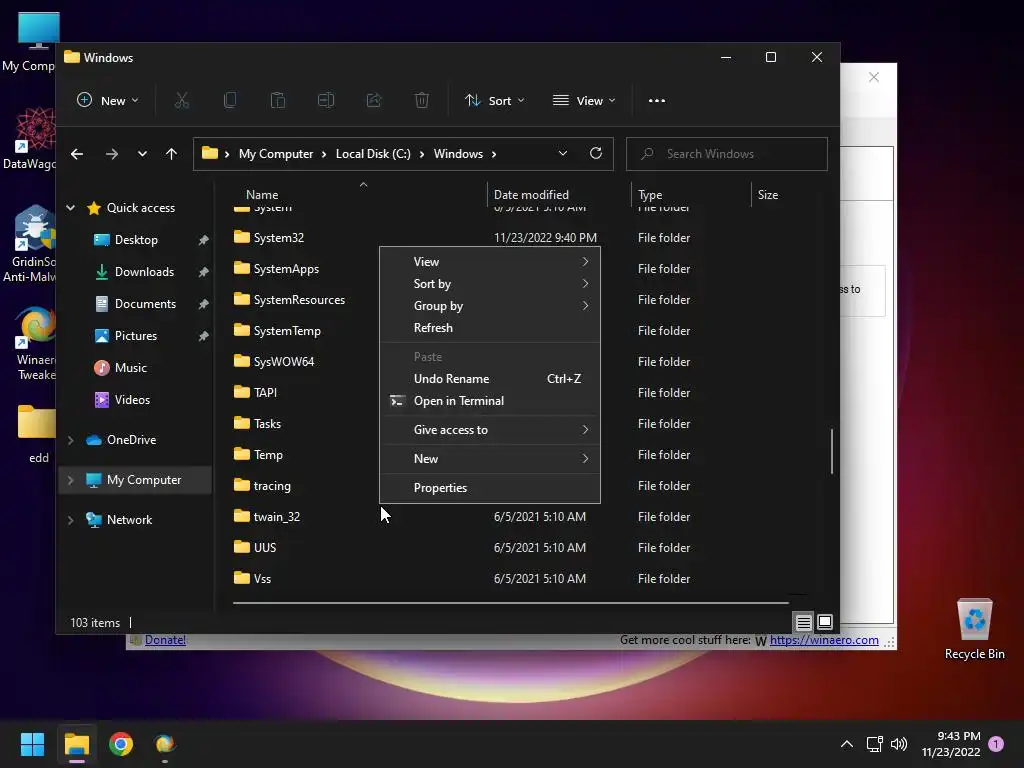Open Group by submenu in context menu
Screen dimensions: 1024x768
coord(490,306)
